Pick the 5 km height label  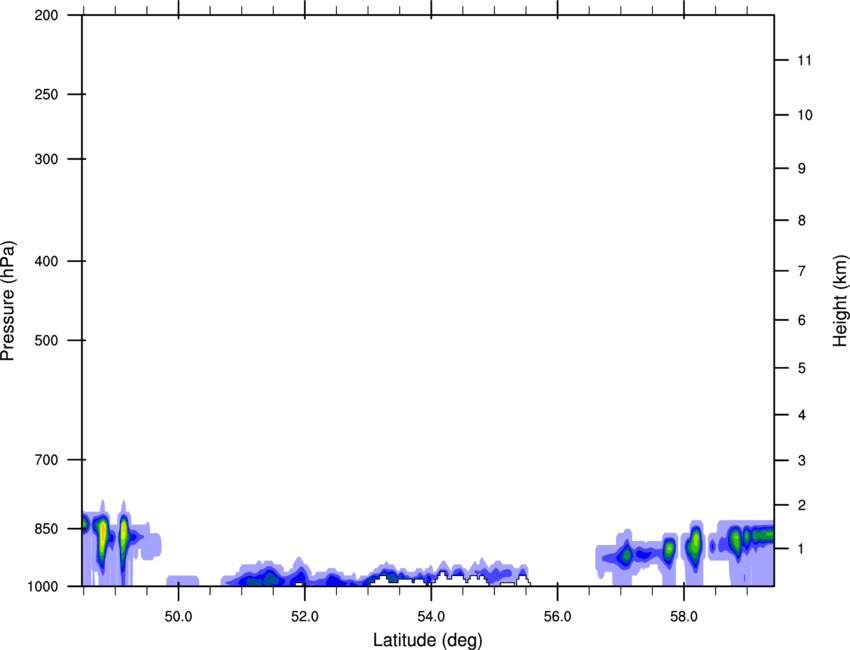801,369
